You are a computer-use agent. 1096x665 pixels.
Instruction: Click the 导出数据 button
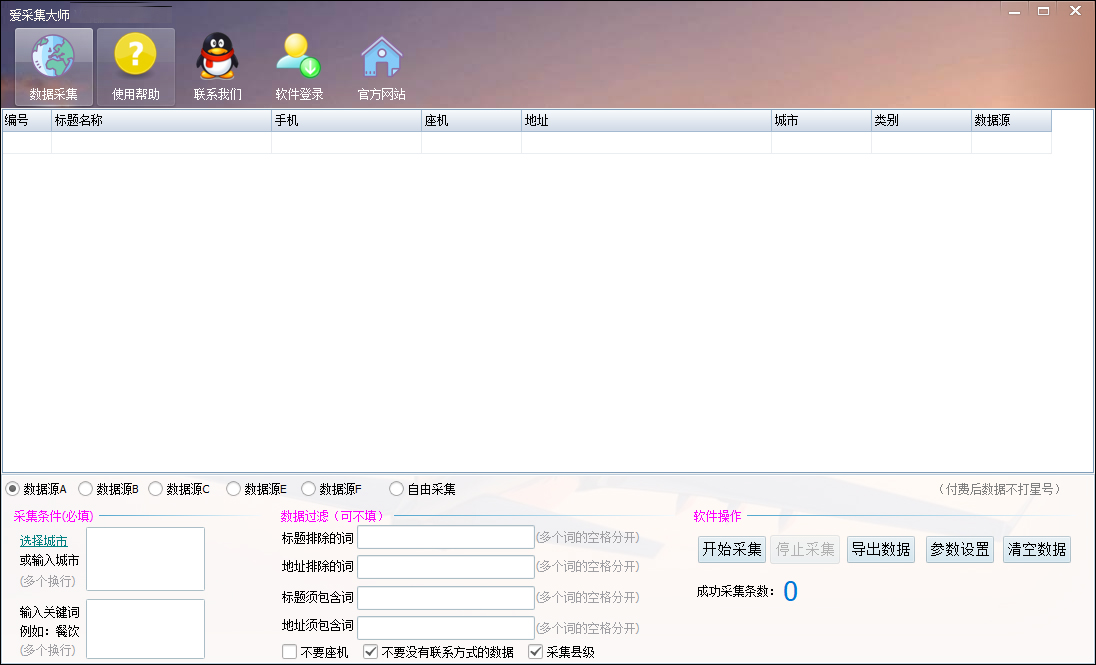880,549
